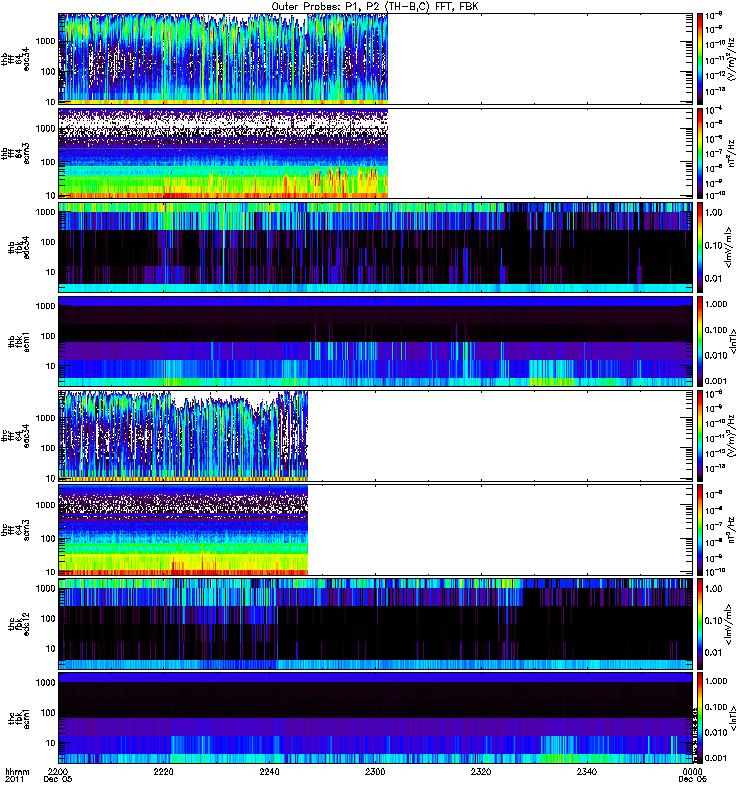Screen dimensions: 750x800
Task: Click the <|mV/m|> units label of thb fbk edc34
Action: (729, 247)
